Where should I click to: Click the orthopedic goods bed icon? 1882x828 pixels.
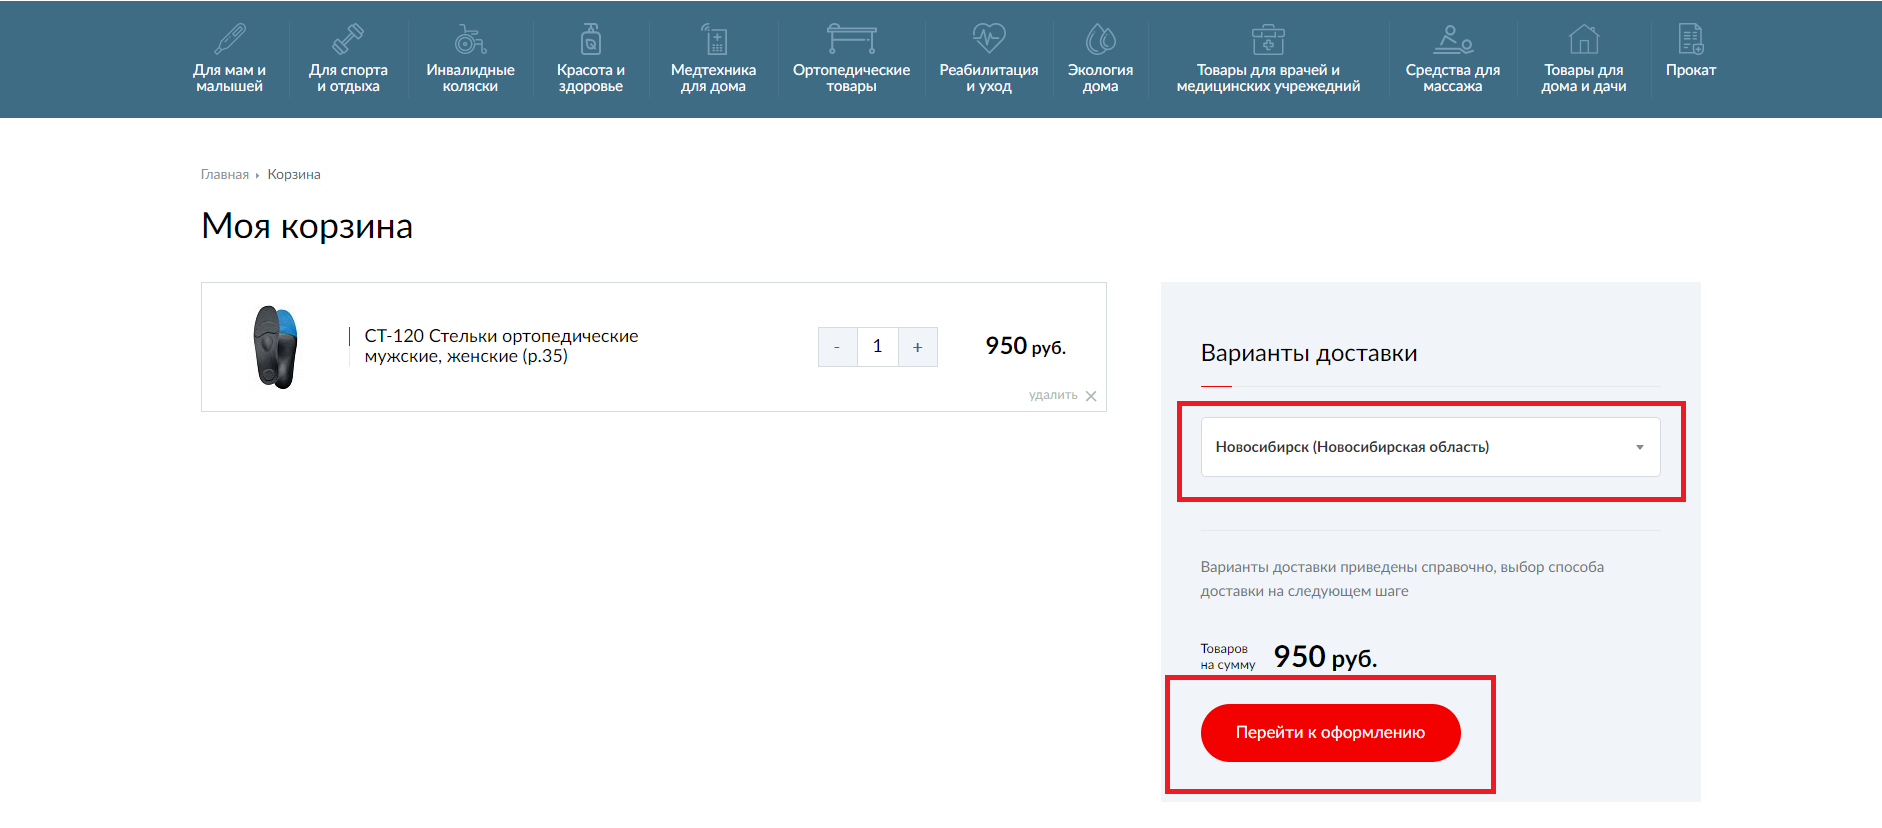(x=851, y=39)
